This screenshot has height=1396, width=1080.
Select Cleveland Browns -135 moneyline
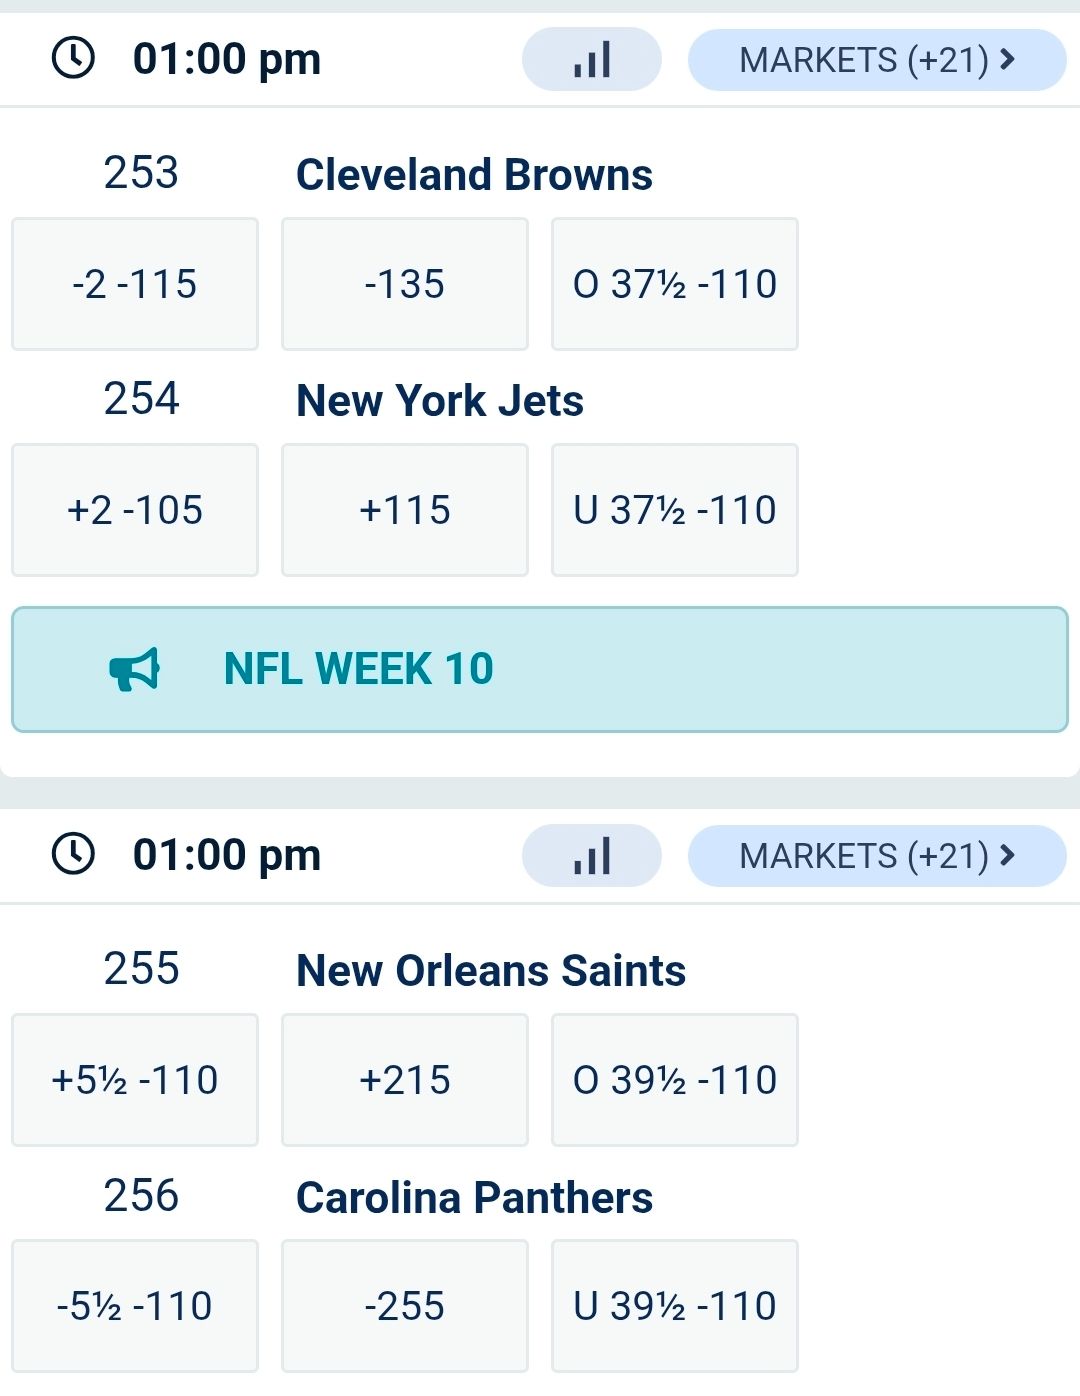coord(405,284)
